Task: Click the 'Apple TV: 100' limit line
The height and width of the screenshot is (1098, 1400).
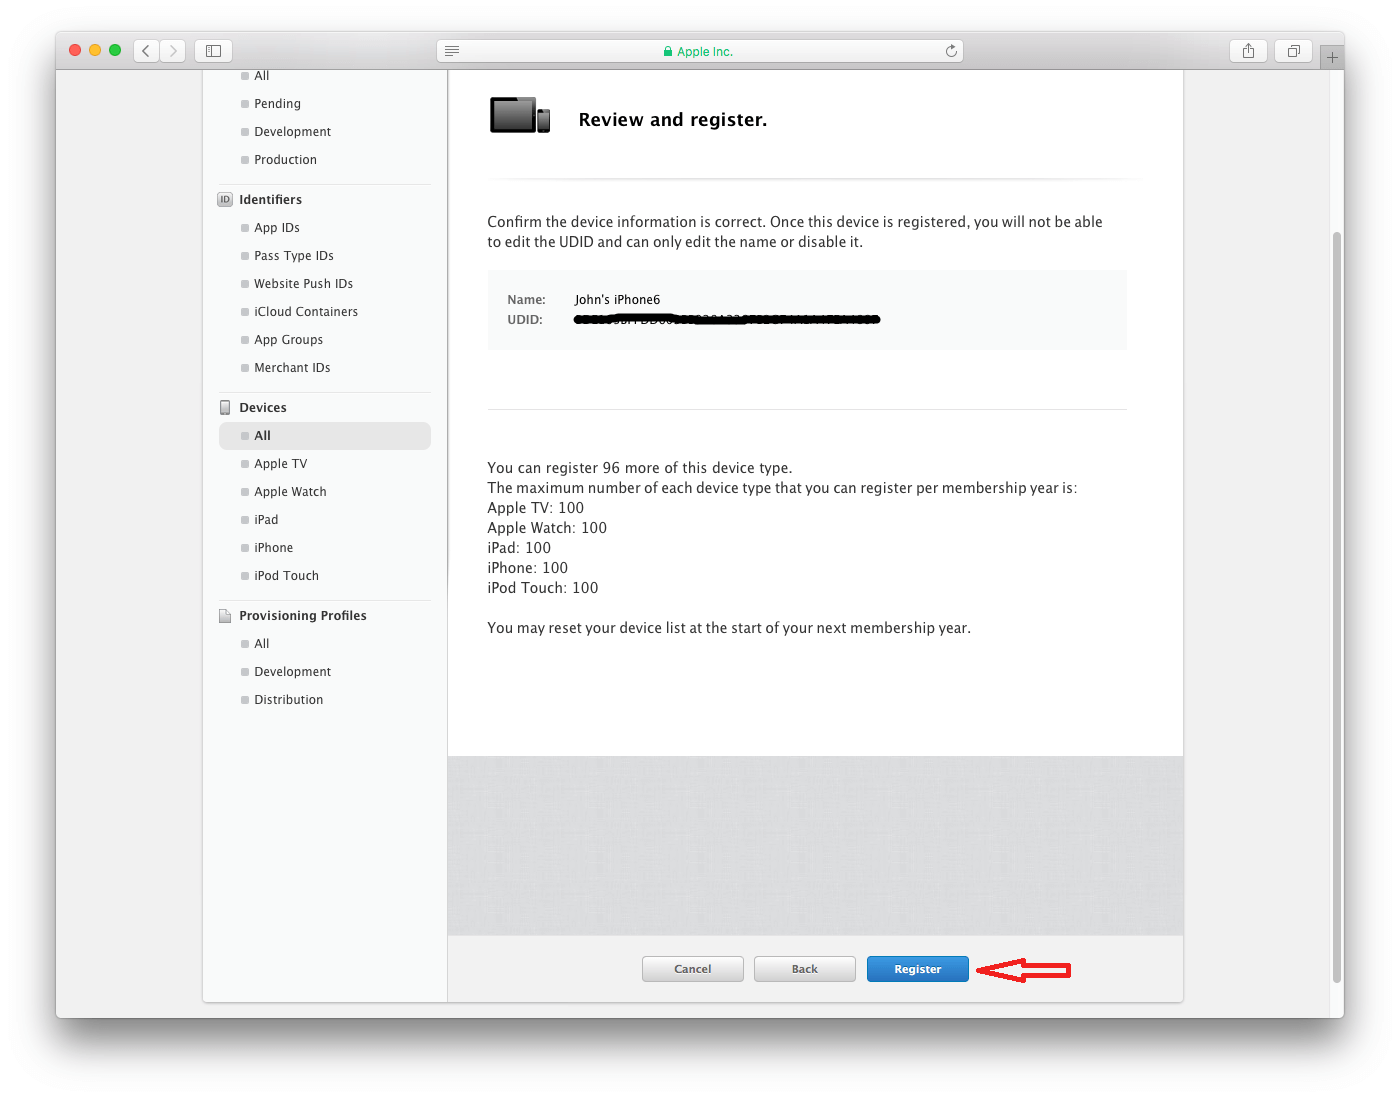Action: point(536,508)
